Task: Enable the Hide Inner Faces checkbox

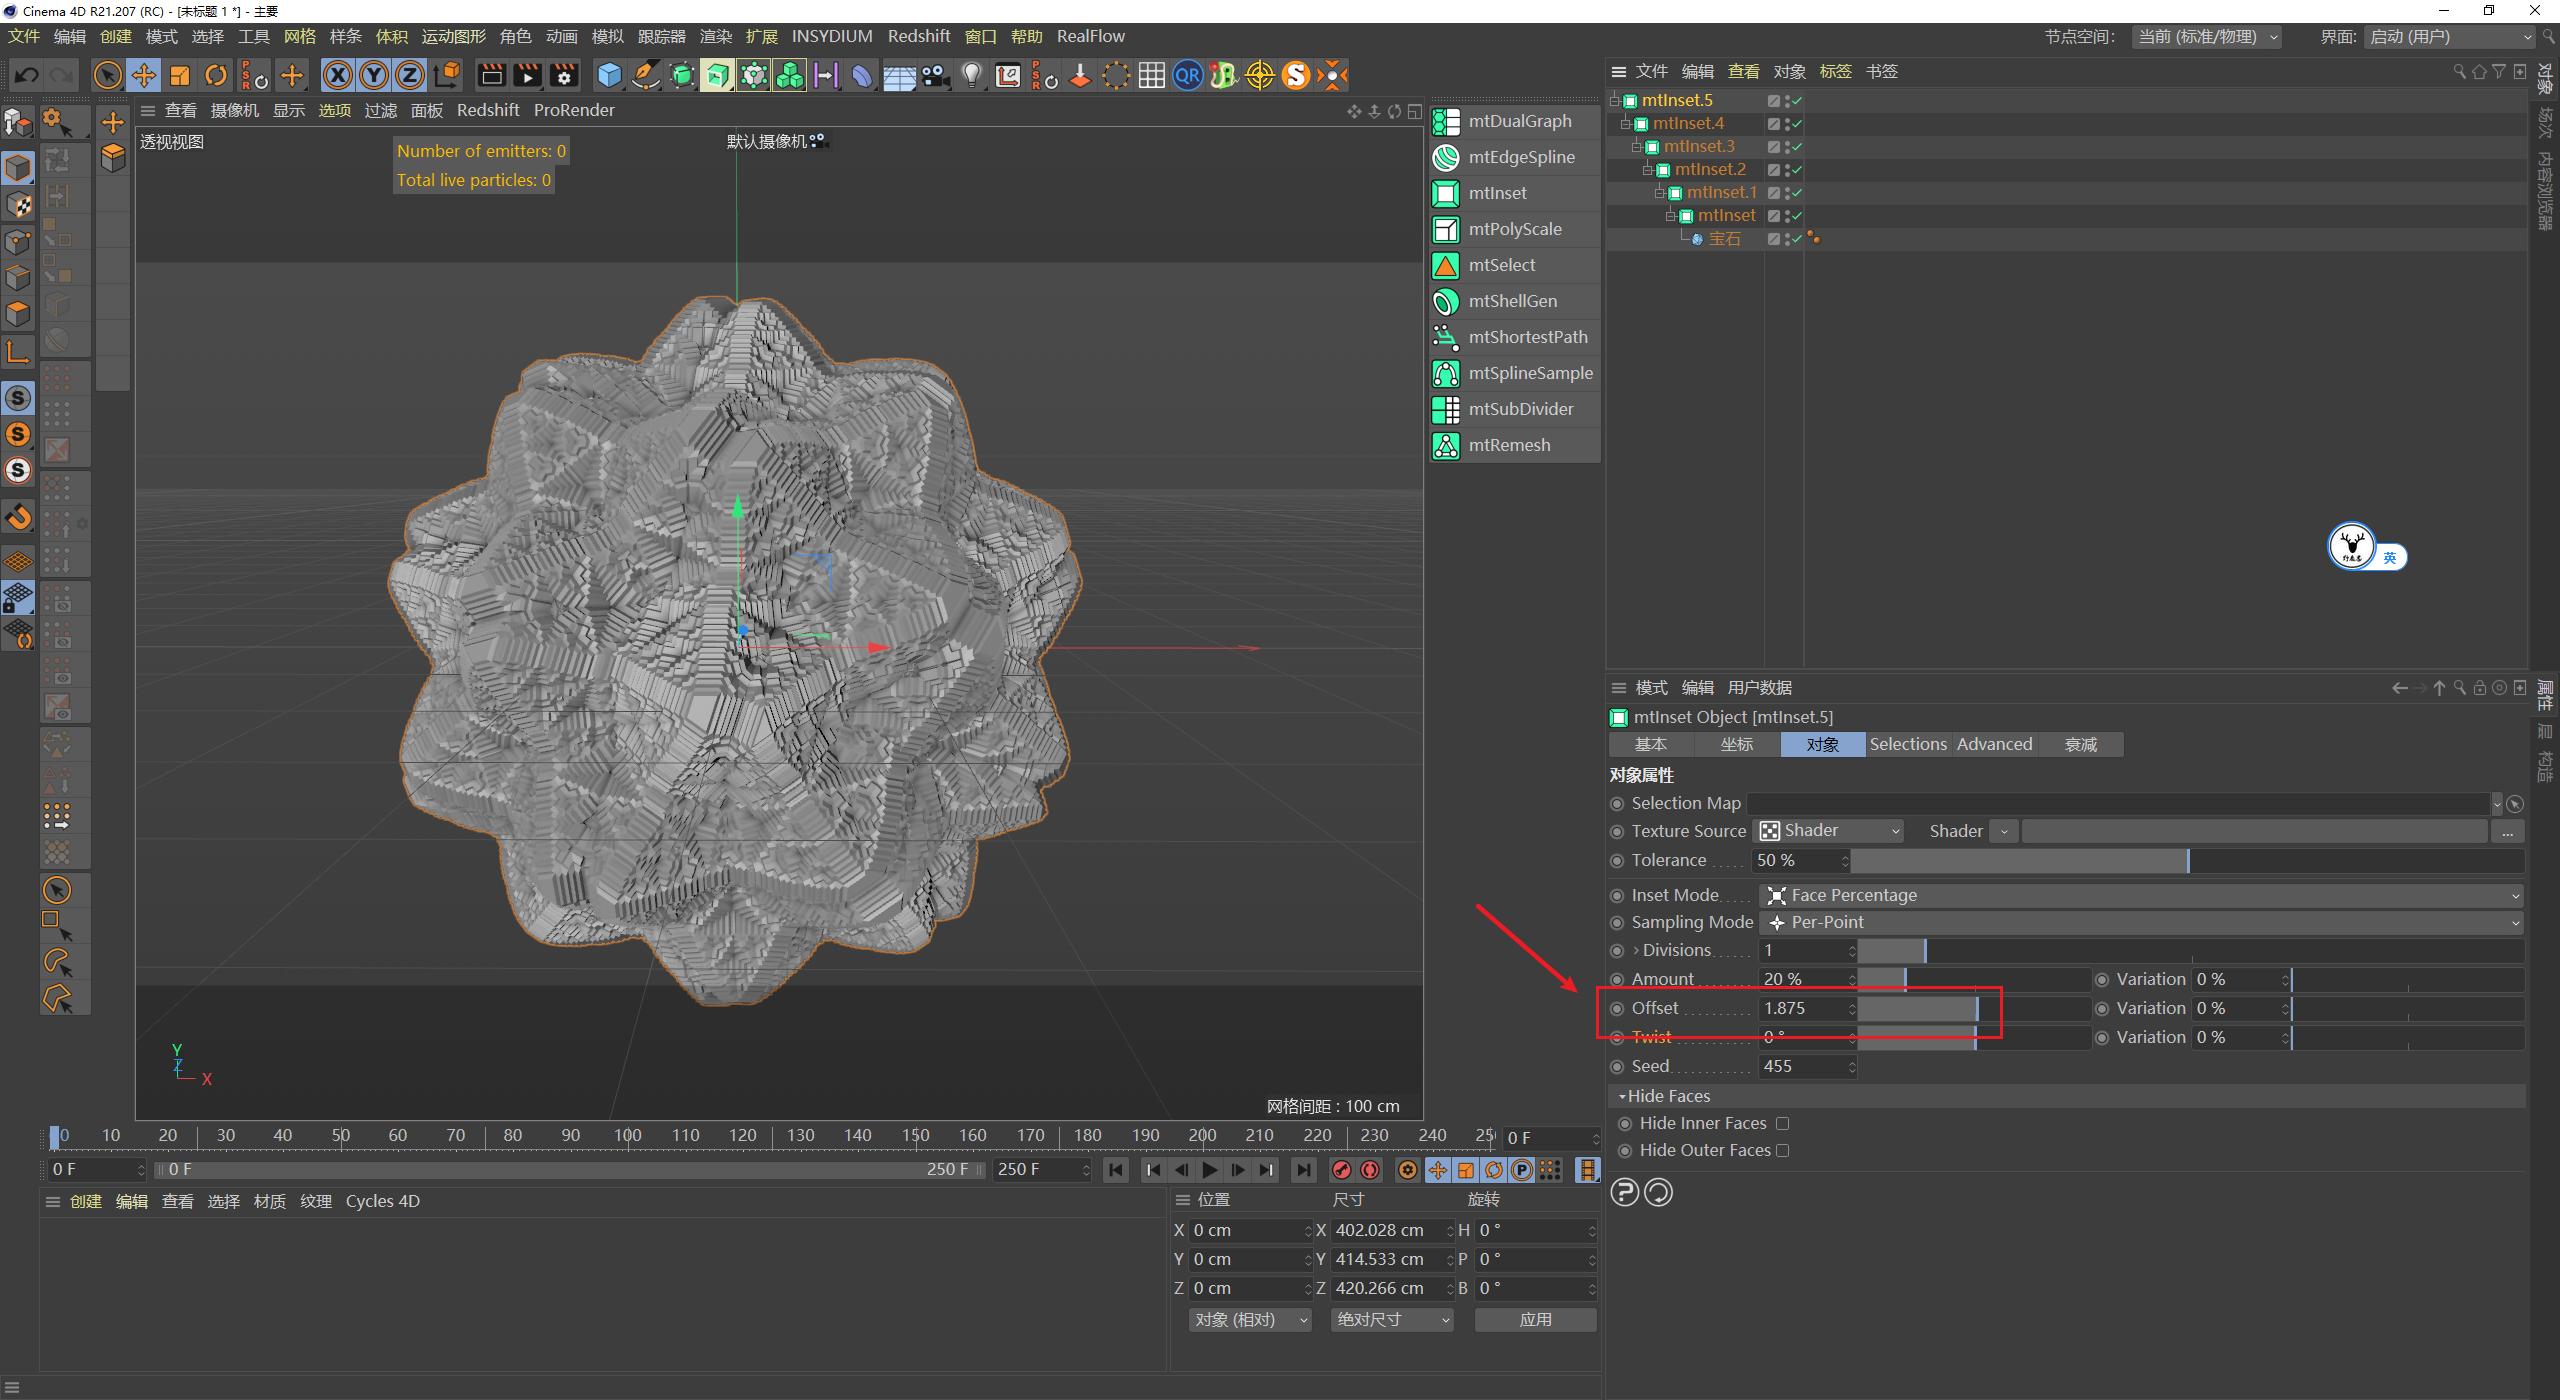Action: (x=1784, y=1123)
